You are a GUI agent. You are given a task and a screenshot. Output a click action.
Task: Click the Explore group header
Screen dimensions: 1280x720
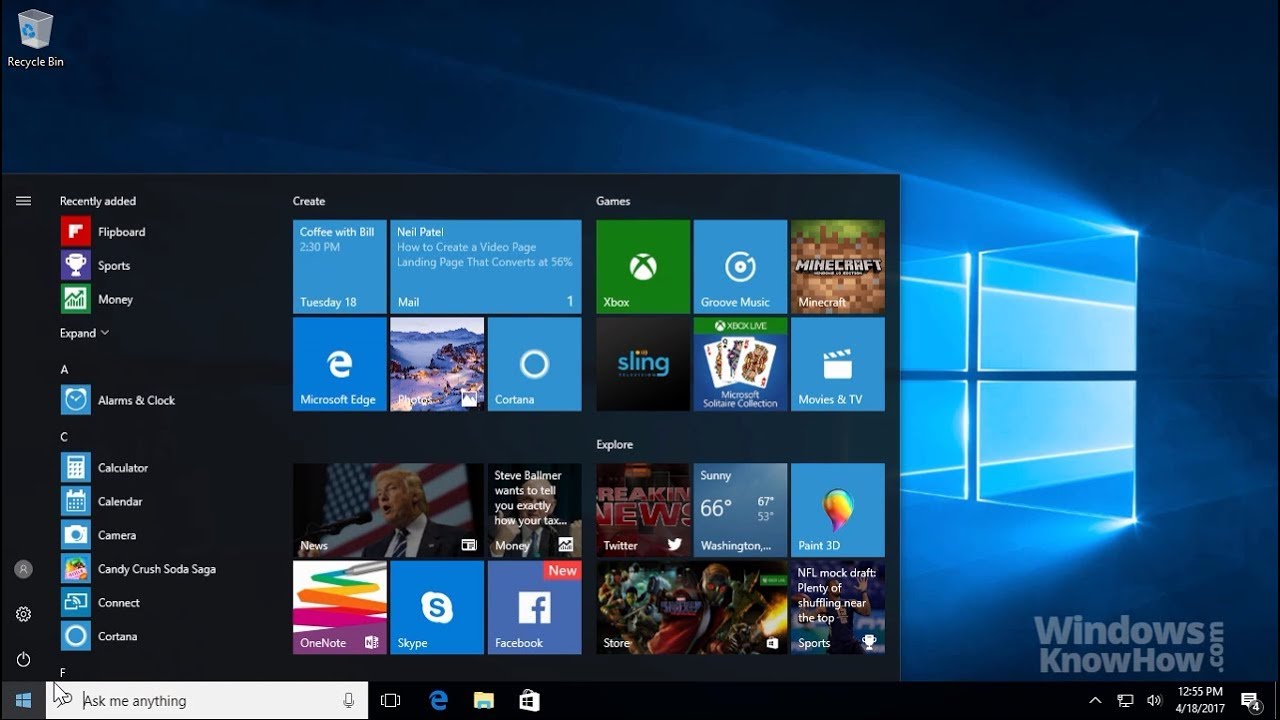tap(615, 444)
